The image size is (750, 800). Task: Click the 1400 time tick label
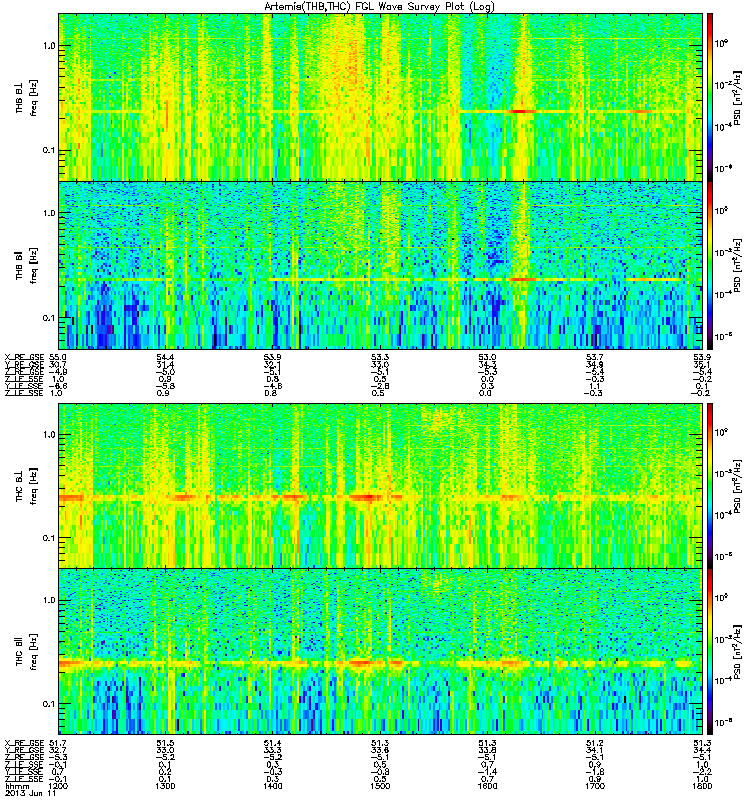[272, 786]
